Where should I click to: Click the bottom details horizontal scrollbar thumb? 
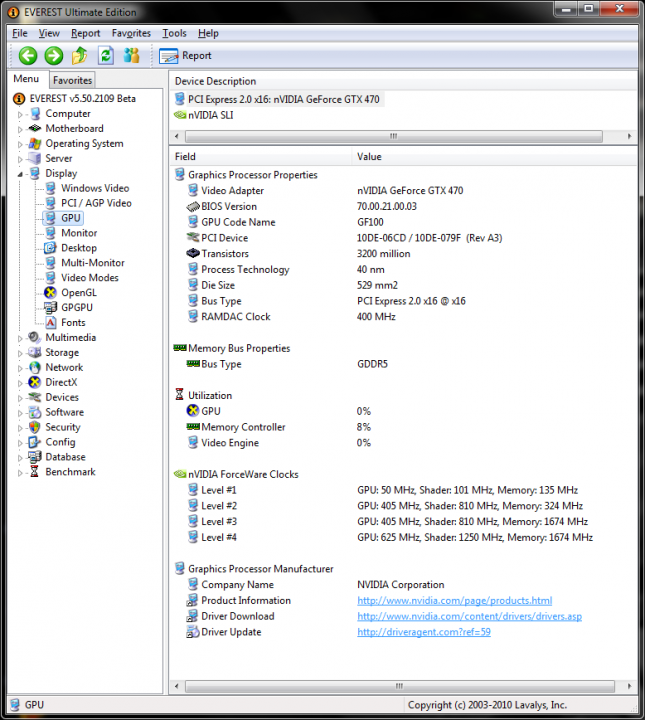point(400,686)
